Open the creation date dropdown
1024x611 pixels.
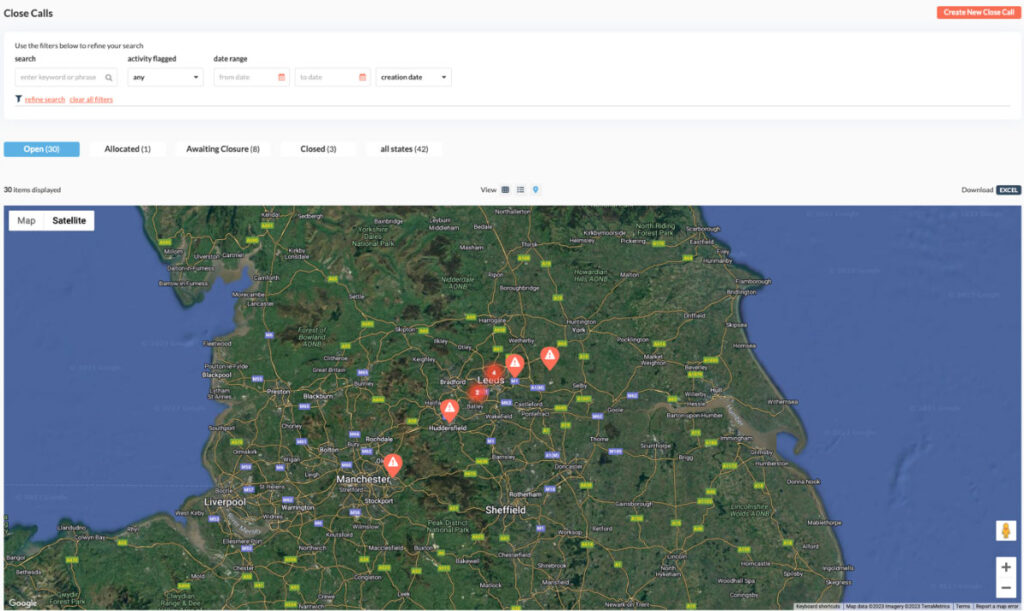pyautogui.click(x=413, y=77)
